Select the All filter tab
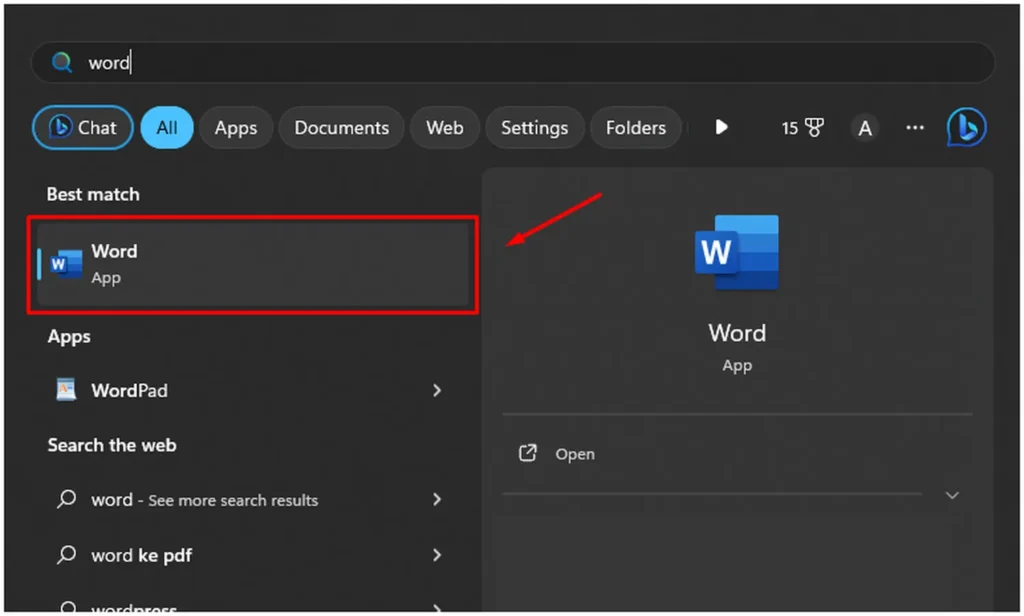 (167, 127)
